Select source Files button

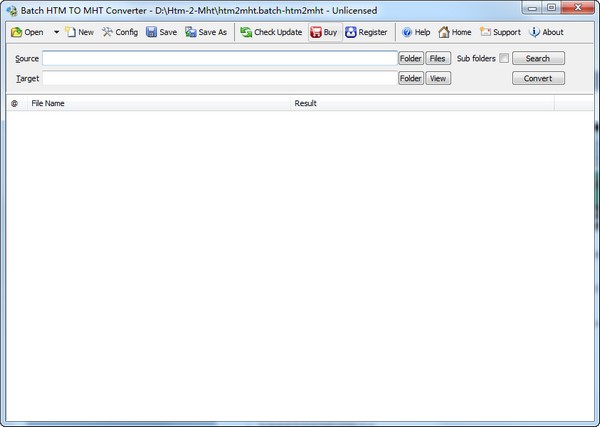438,58
